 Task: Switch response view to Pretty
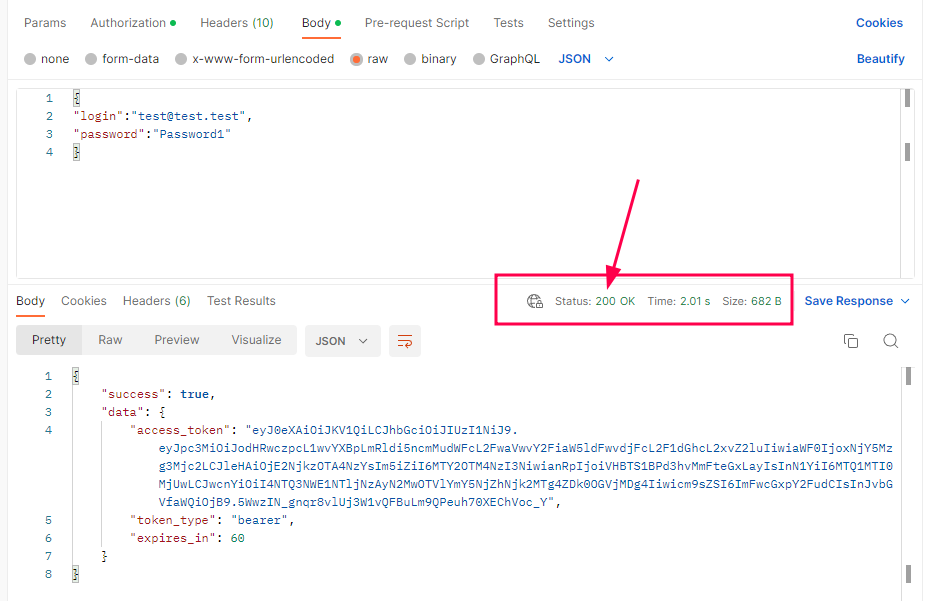click(49, 340)
